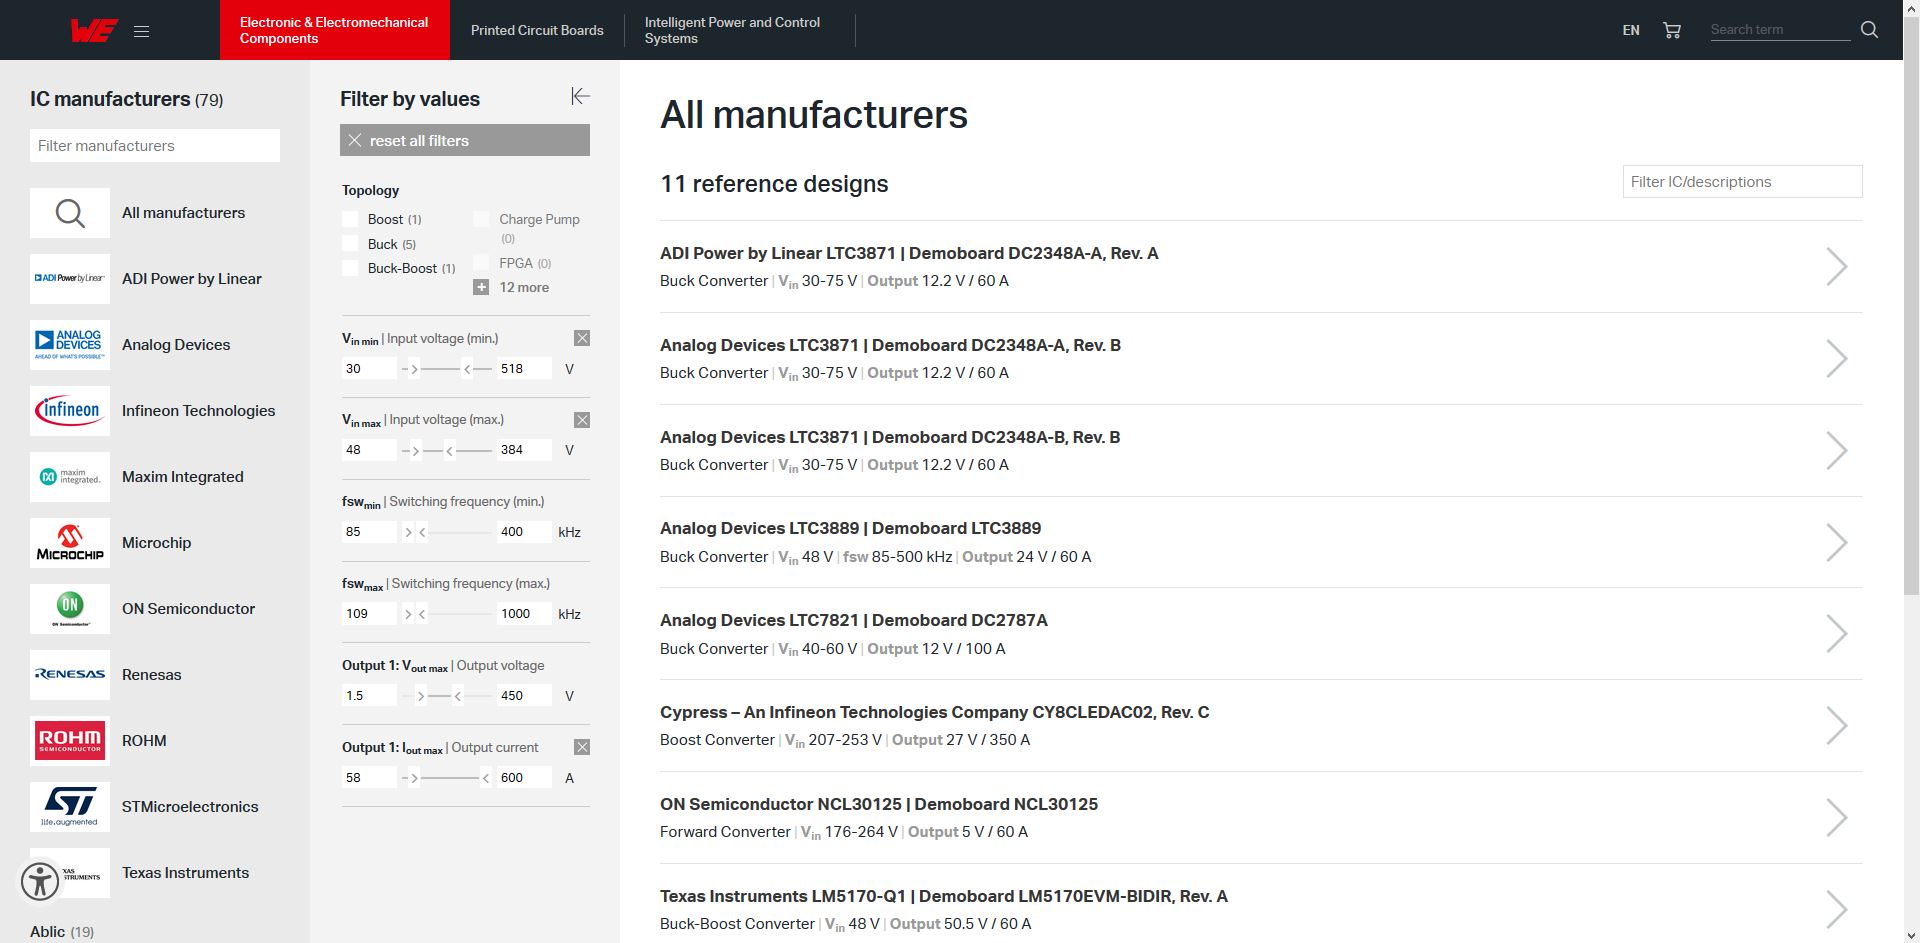Open the ON Semiconductor NCL30125 chevron
The image size is (1920, 943).
(x=1837, y=818)
